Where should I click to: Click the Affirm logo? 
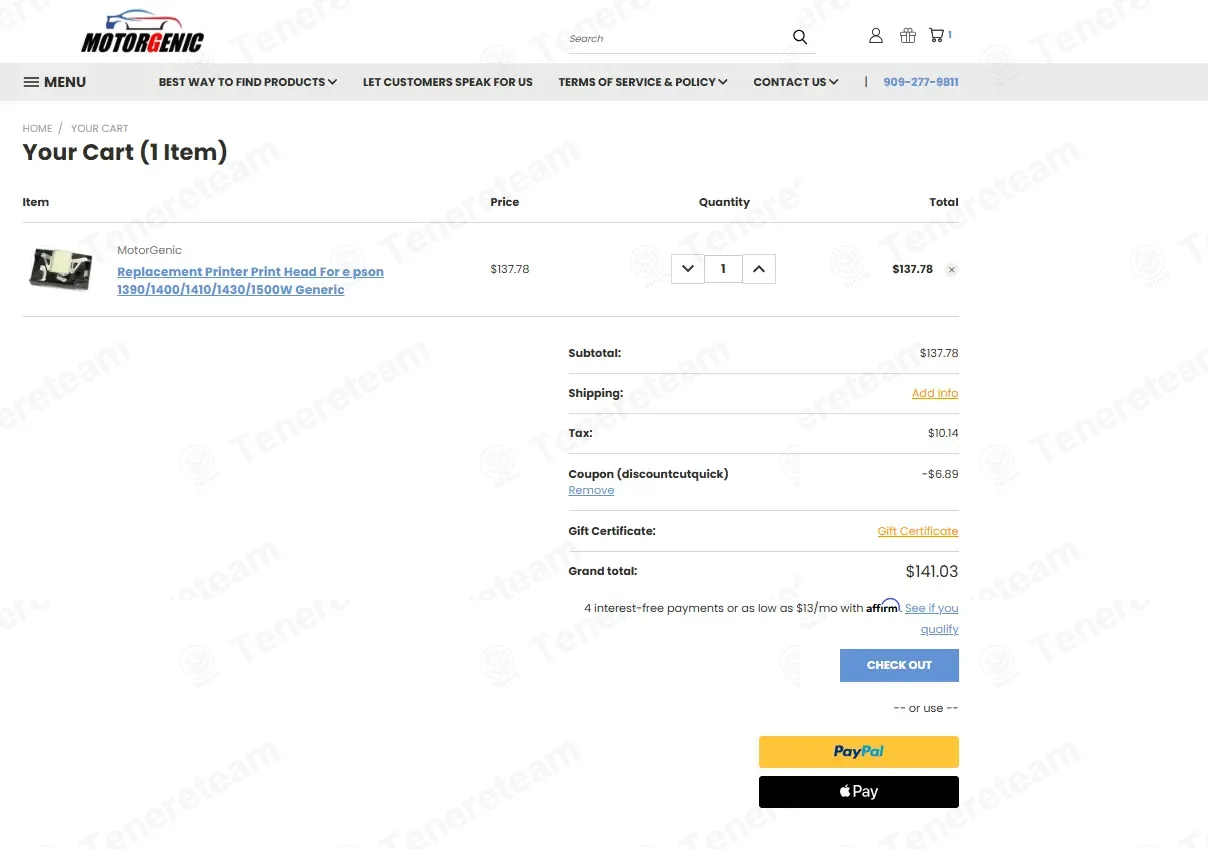click(x=883, y=606)
